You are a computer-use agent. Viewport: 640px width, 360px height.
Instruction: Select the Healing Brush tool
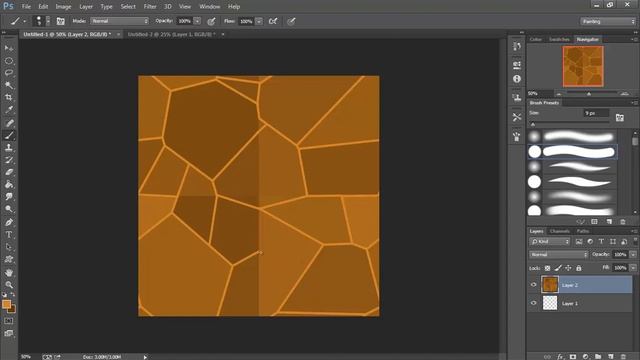[x=9, y=123]
